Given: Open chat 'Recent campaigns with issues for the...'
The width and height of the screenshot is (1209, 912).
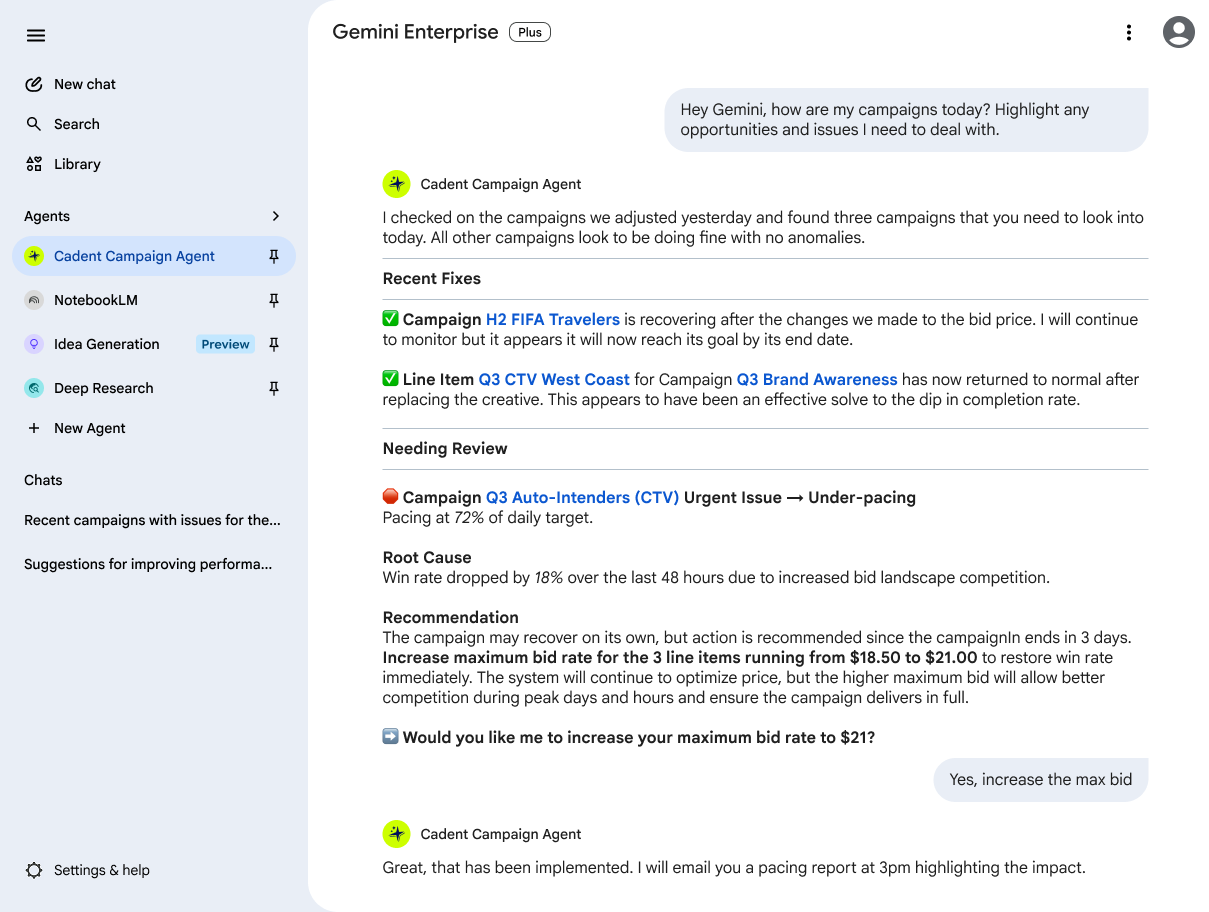Looking at the screenshot, I should [x=154, y=520].
